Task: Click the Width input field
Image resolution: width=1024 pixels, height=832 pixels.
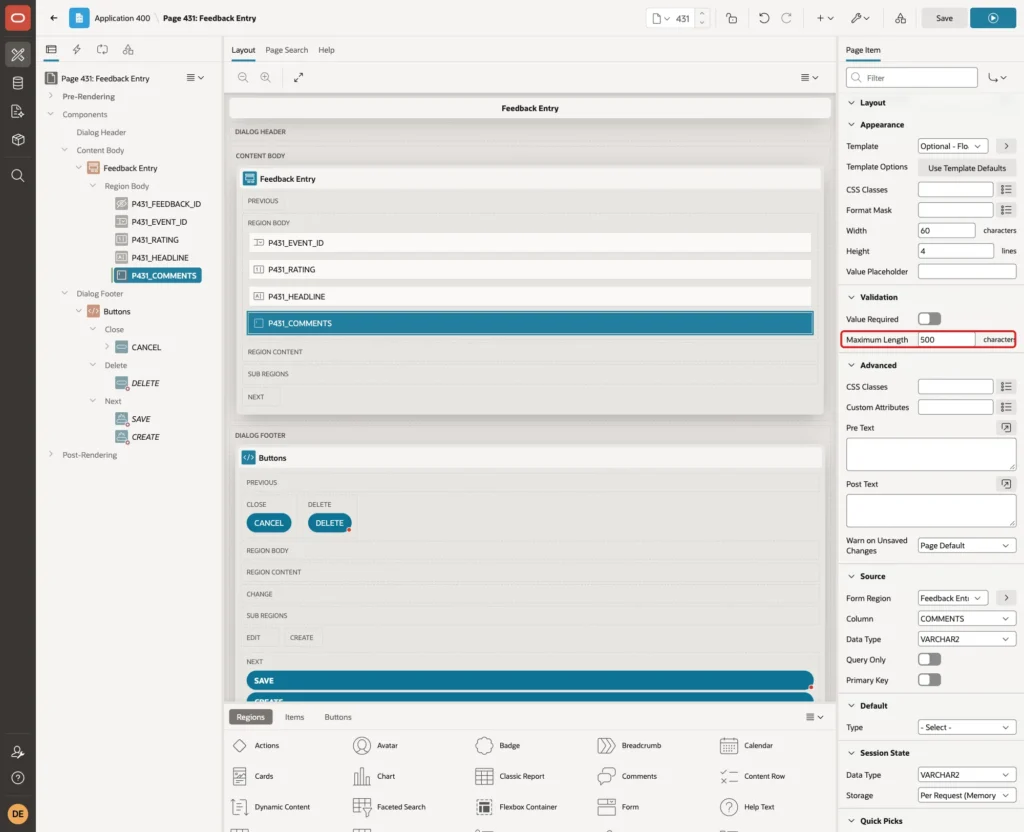Action: (946, 231)
